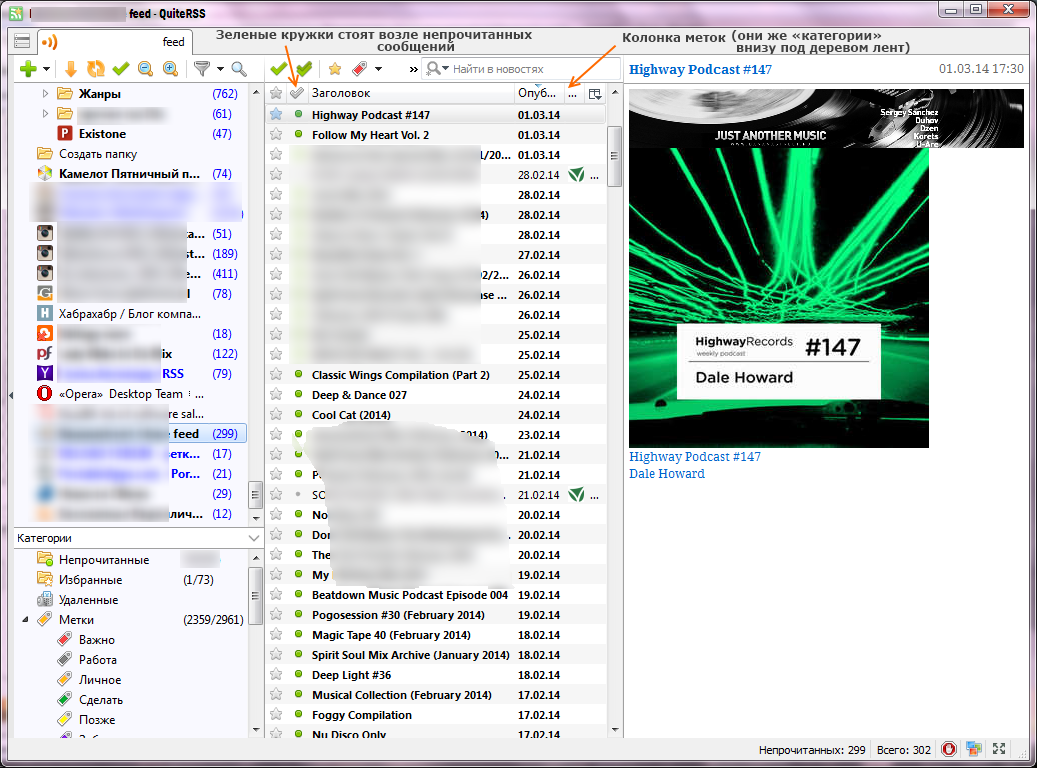The width and height of the screenshot is (1037, 768).
Task: Open the label dropdown arrow in news toolbar
Action: coord(378,69)
